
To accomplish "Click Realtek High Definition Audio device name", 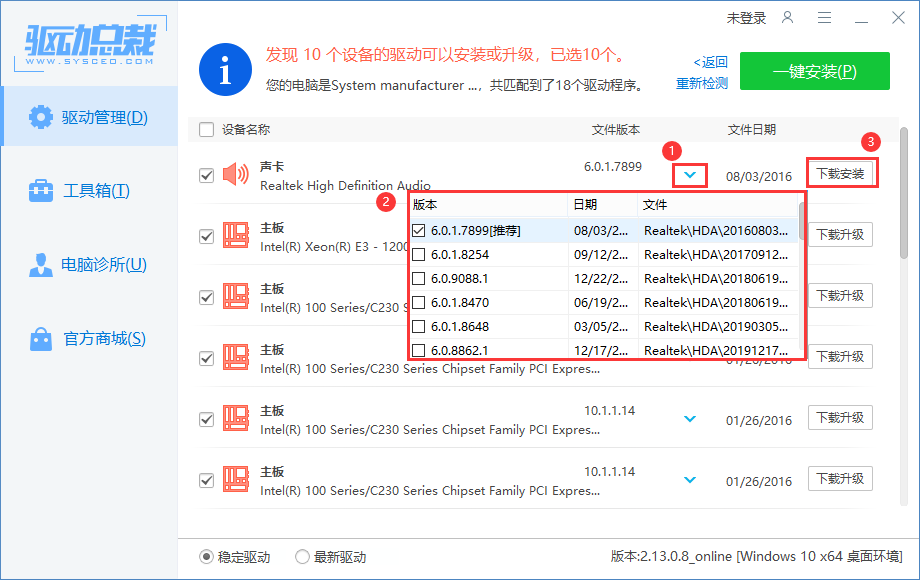I will (x=345, y=185).
